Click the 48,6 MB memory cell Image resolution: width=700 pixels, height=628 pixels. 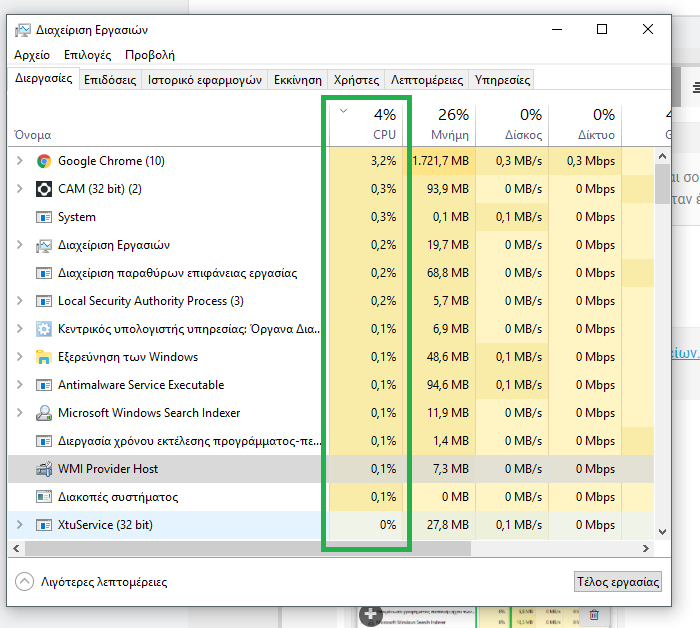[448, 357]
